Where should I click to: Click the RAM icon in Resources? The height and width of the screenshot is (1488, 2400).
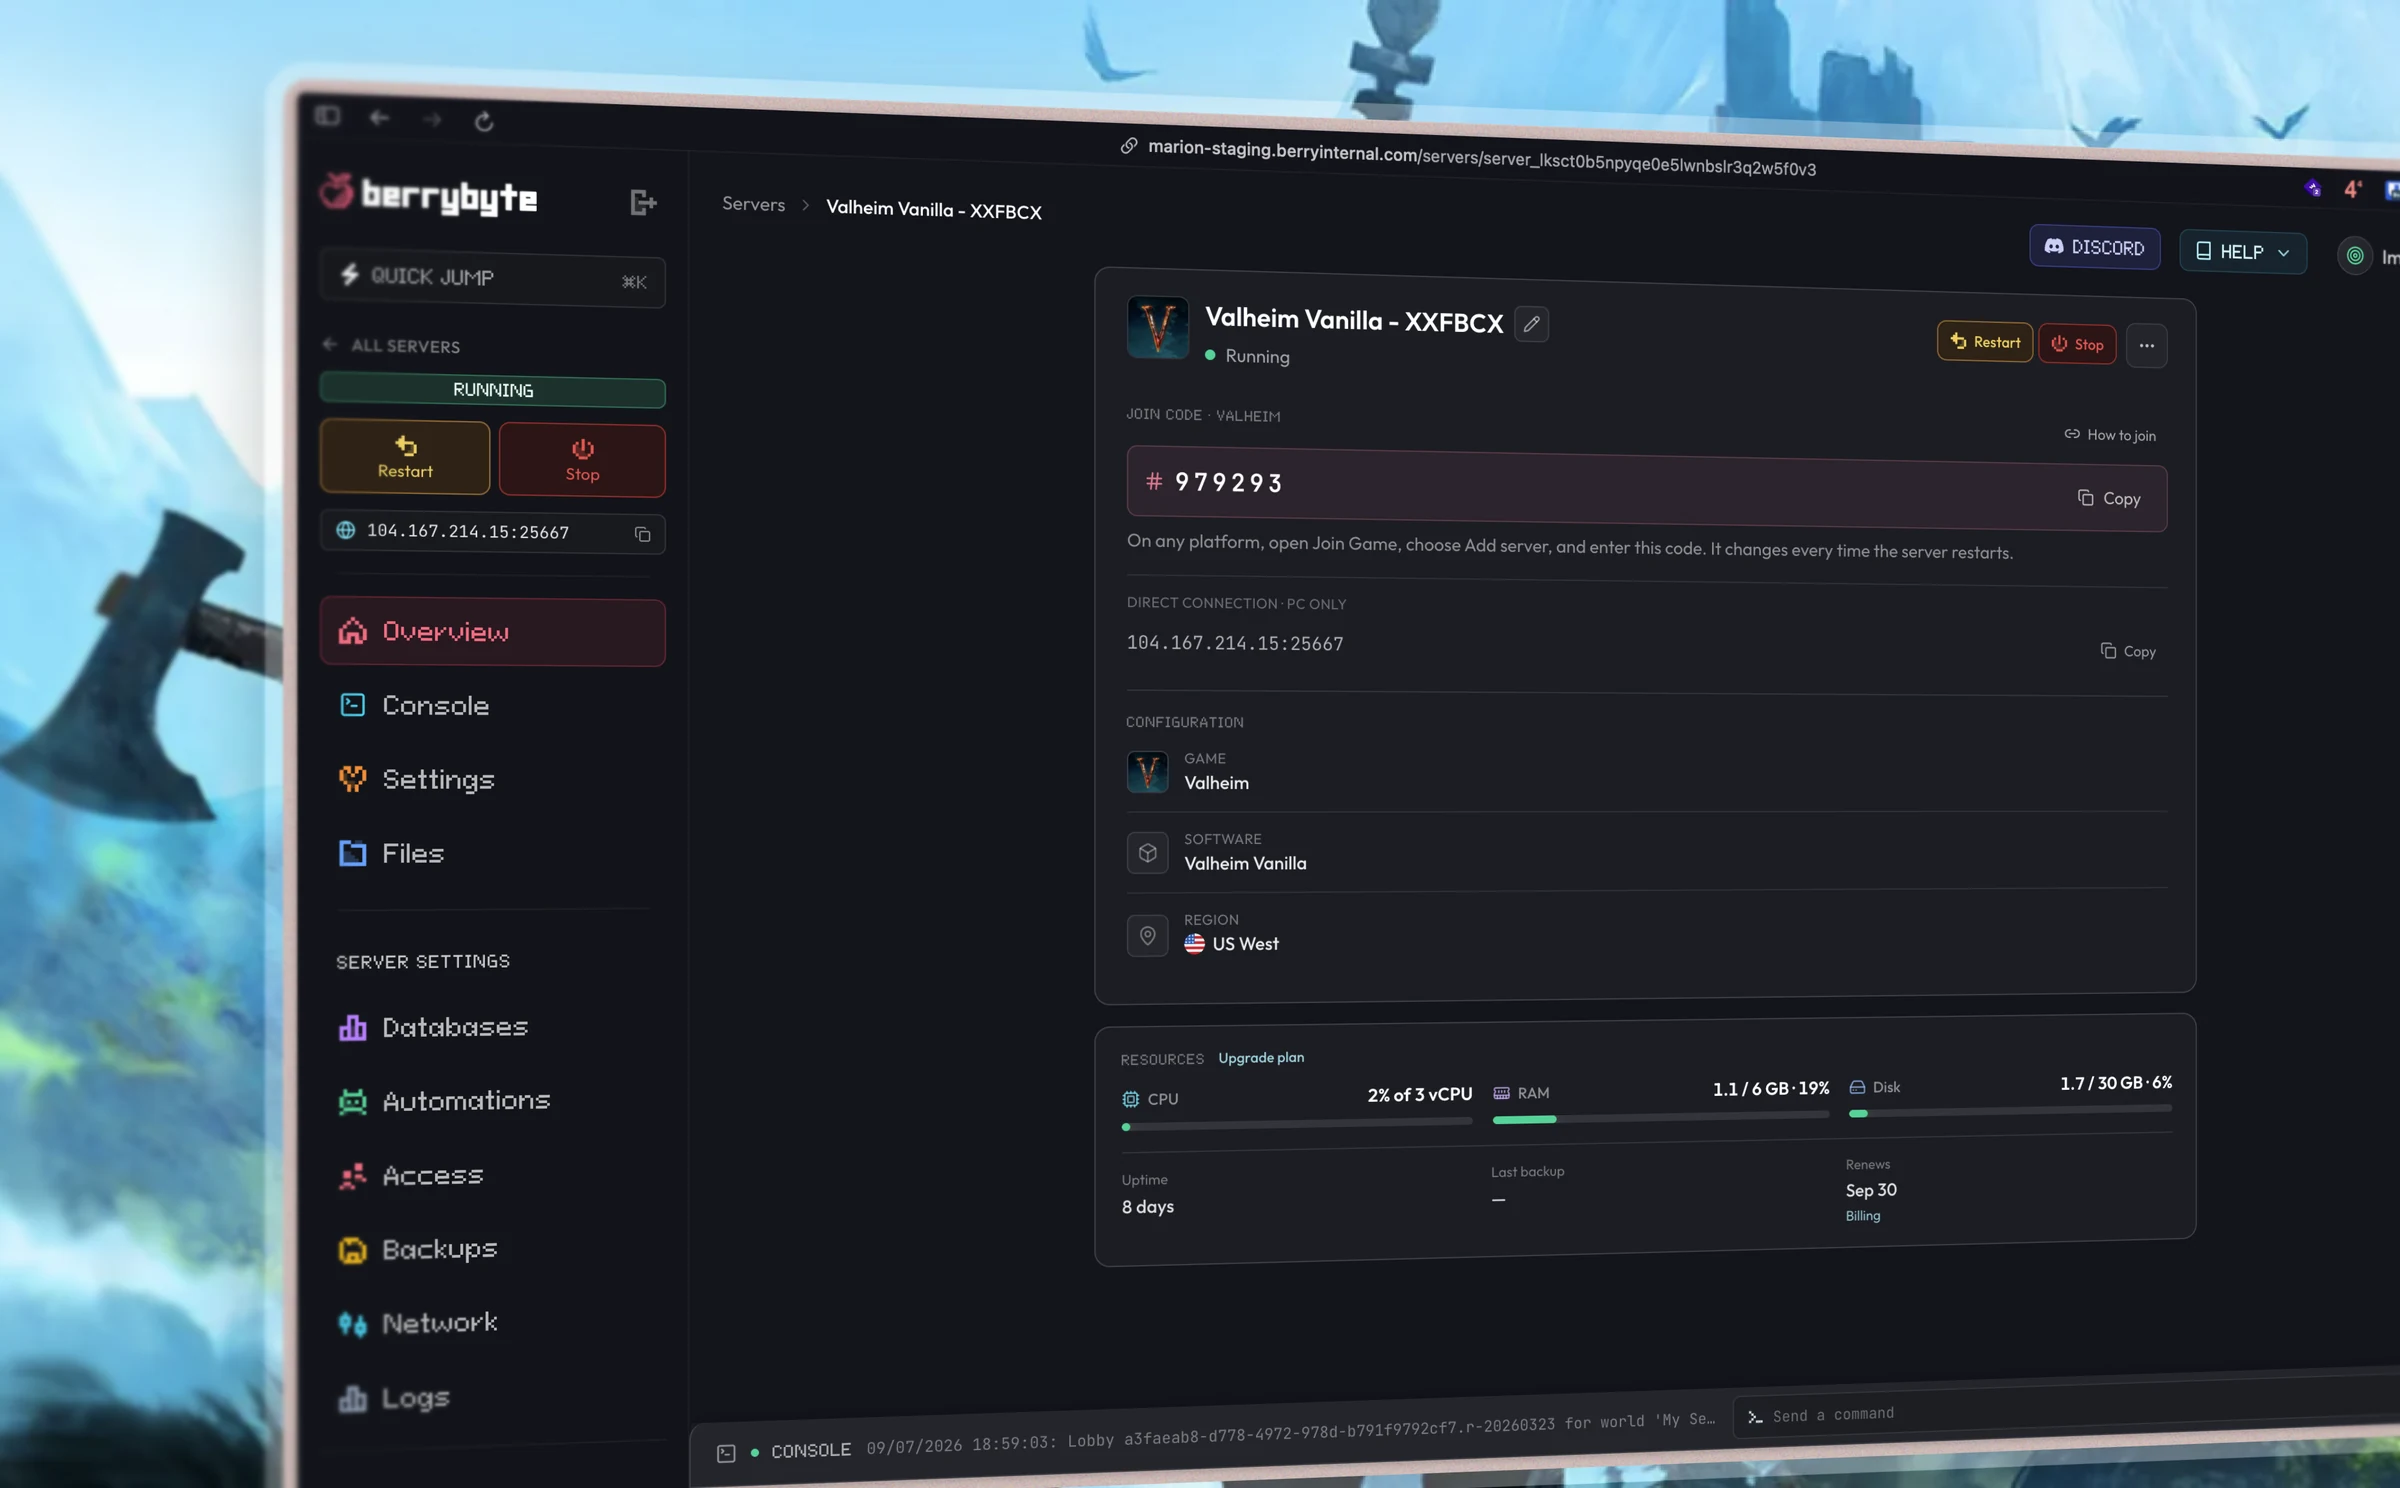[x=1501, y=1093]
